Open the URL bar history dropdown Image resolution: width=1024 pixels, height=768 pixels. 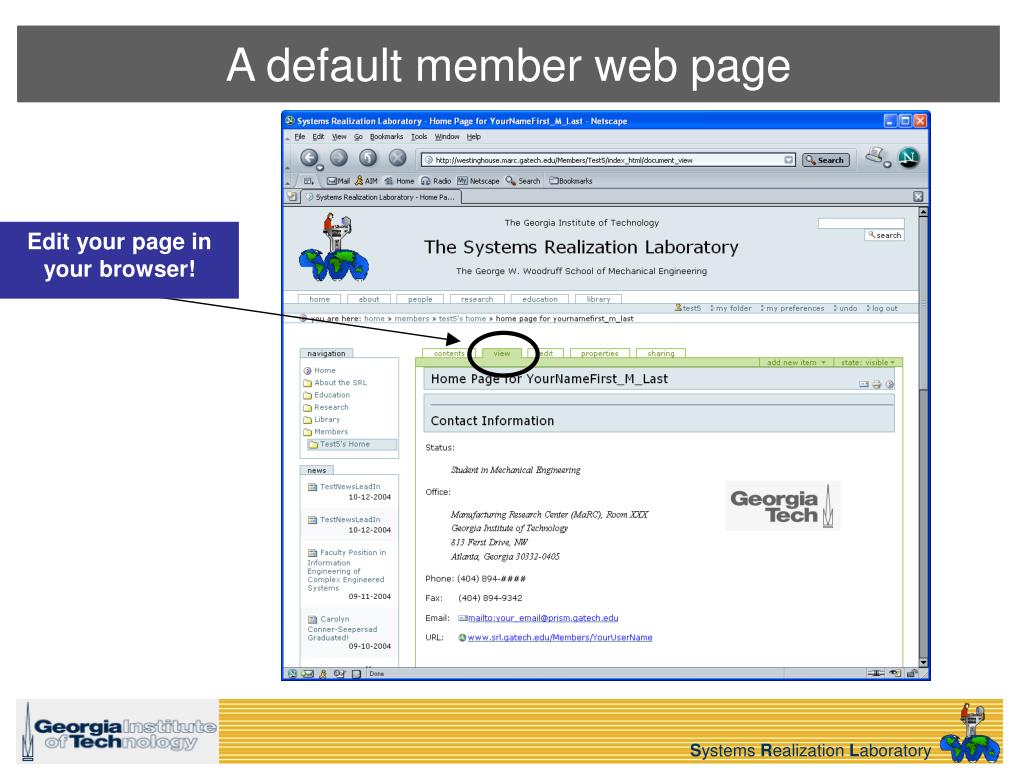click(x=788, y=160)
